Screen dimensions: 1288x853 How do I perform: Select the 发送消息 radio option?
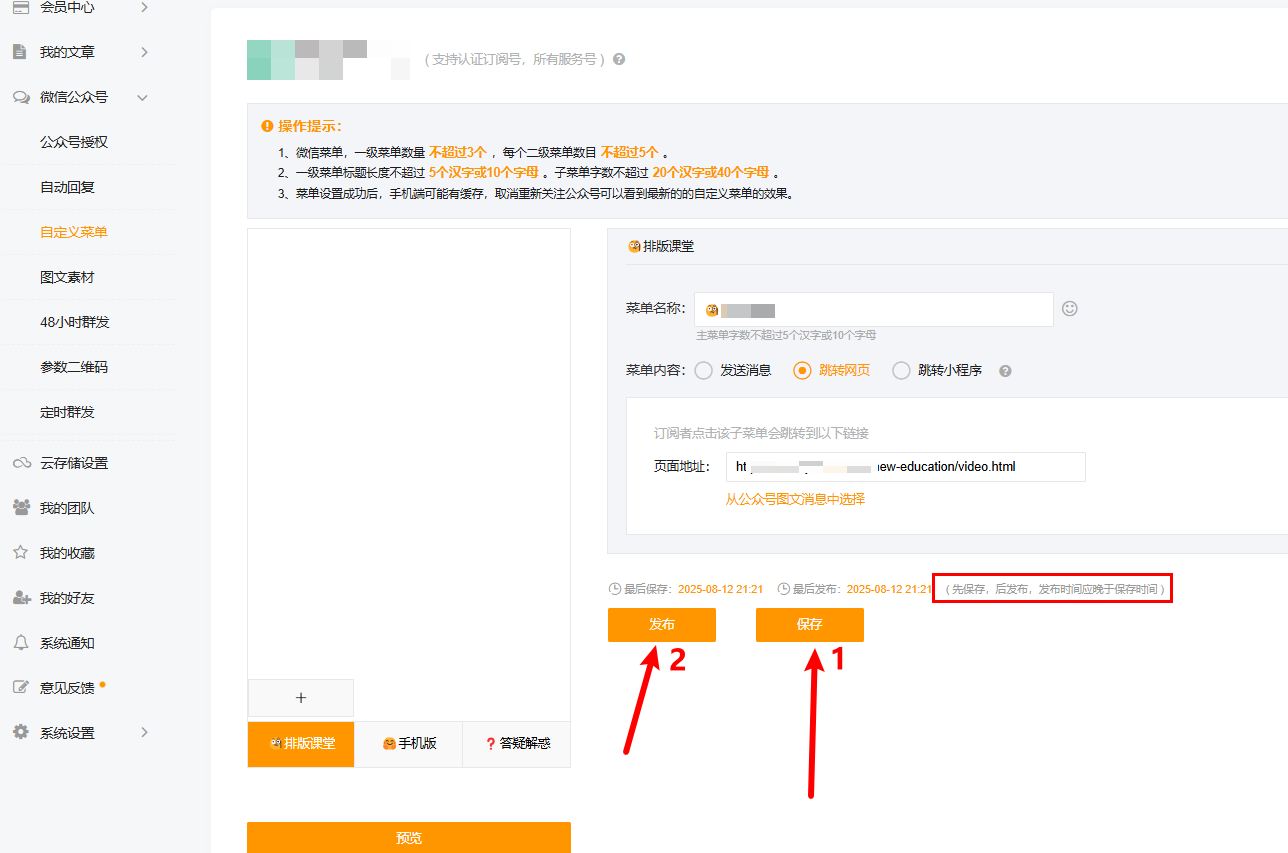coord(704,370)
